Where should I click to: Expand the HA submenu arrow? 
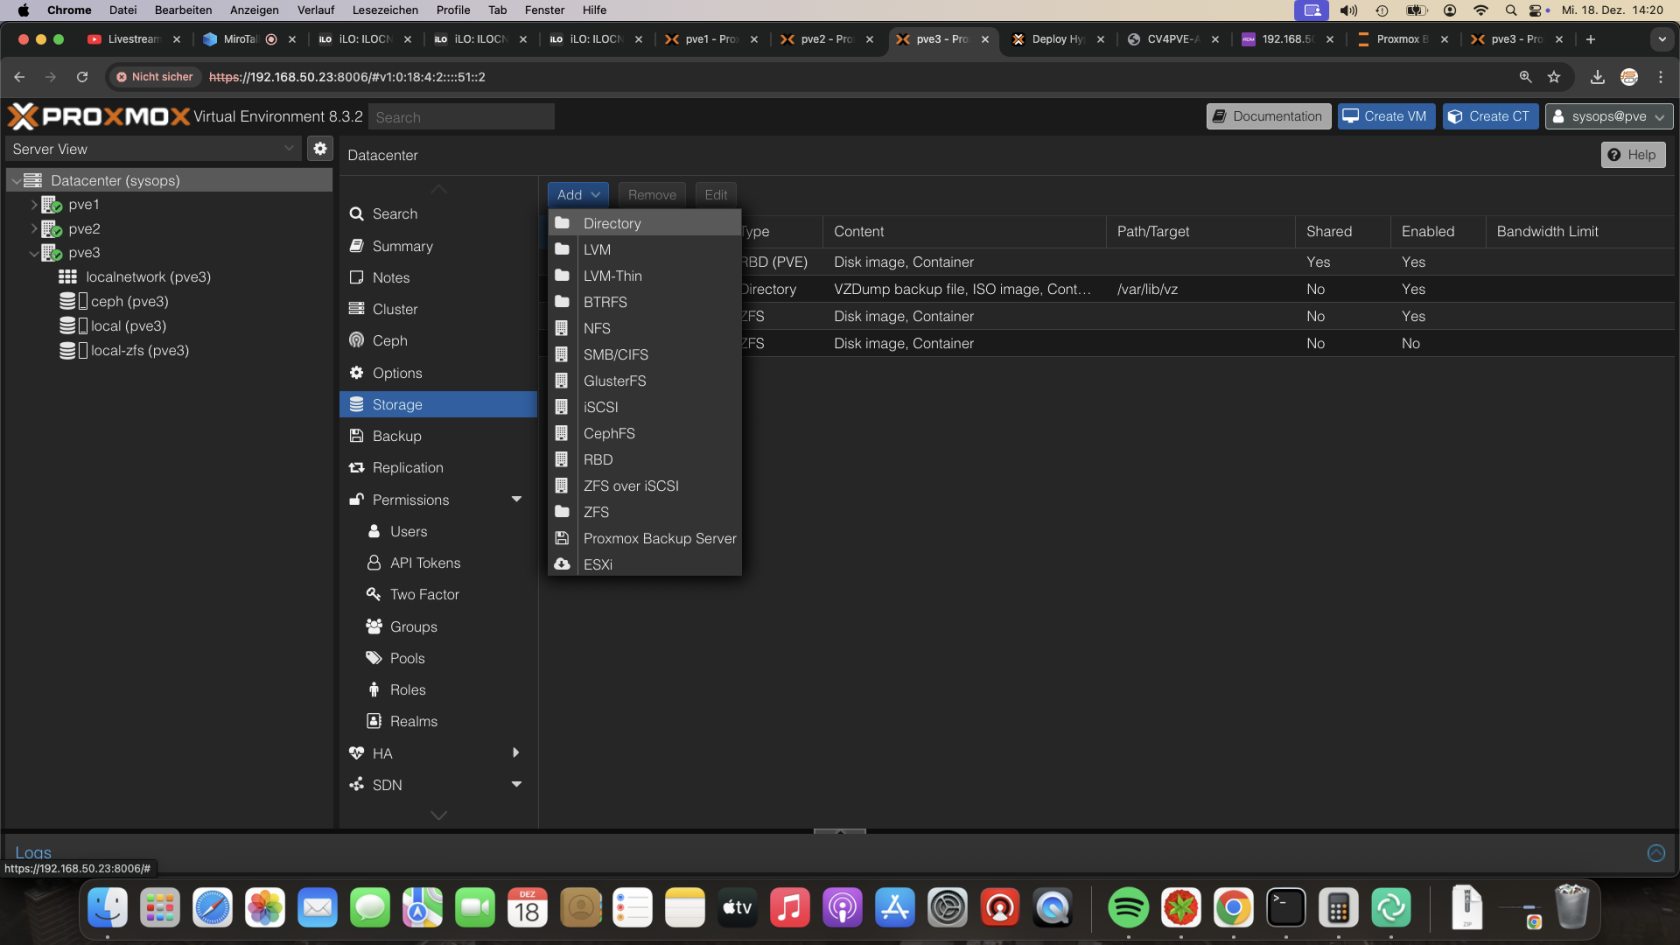(x=516, y=752)
